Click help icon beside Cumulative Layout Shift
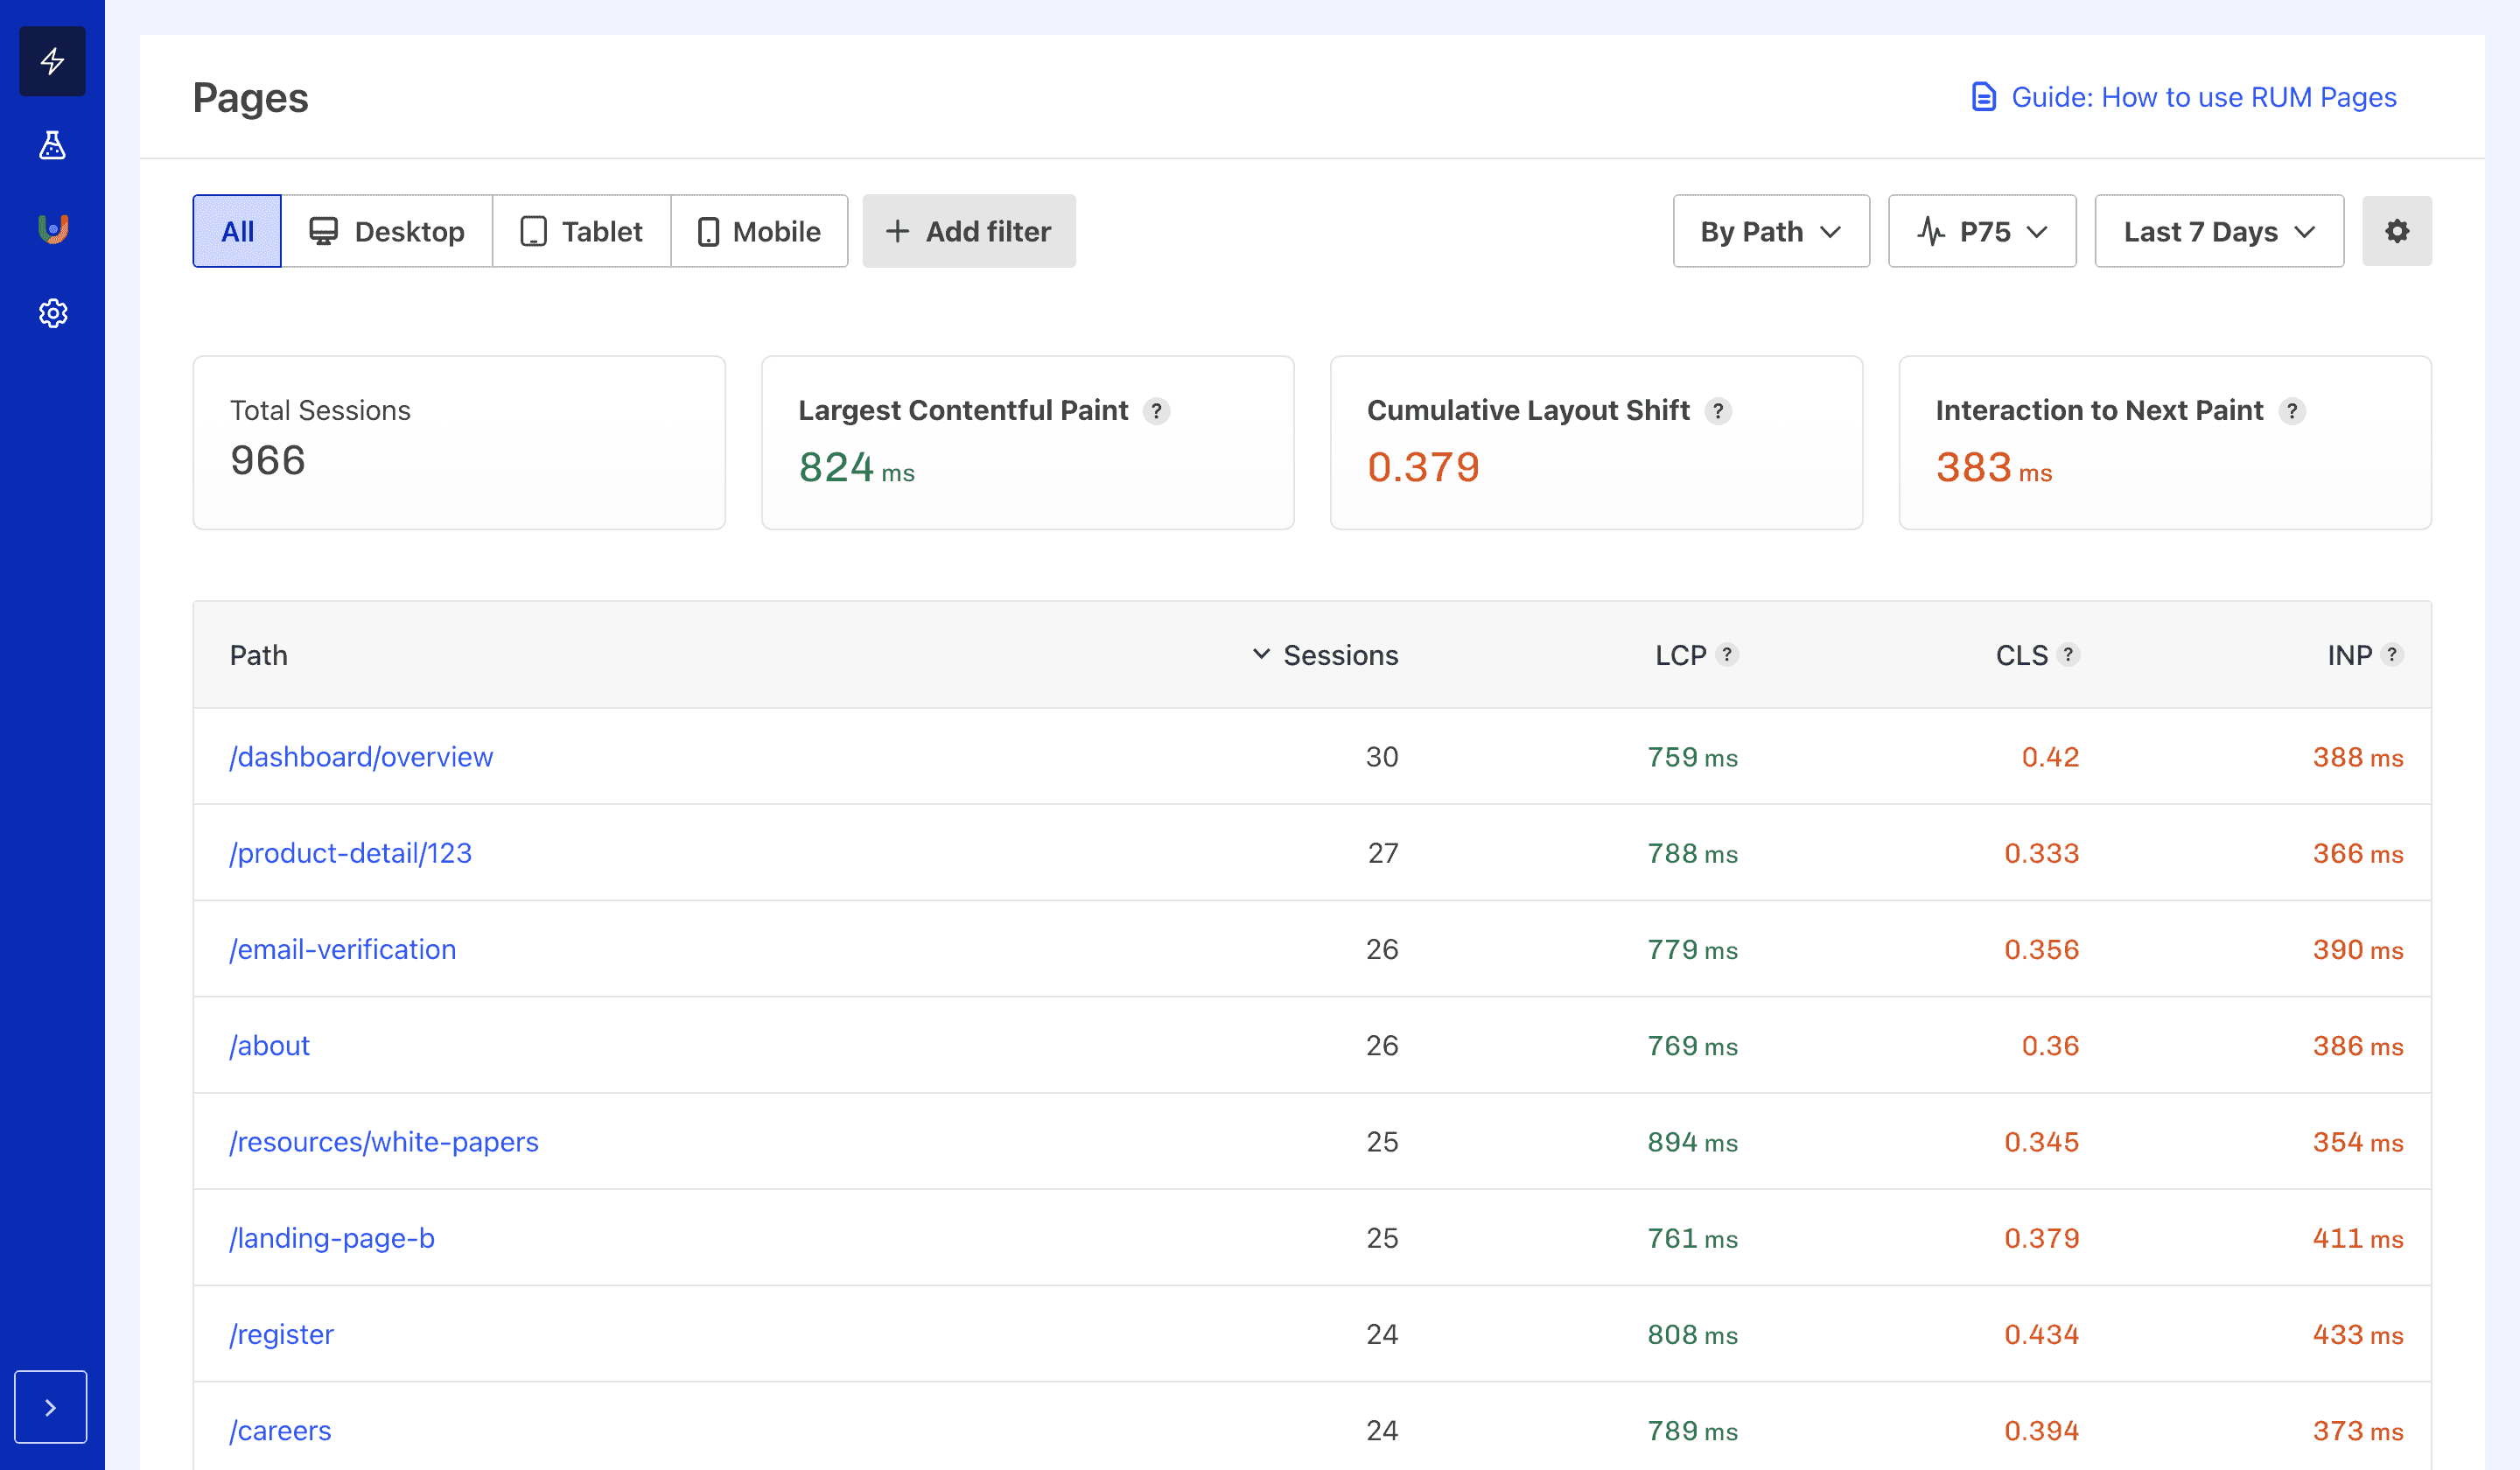 1718,411
